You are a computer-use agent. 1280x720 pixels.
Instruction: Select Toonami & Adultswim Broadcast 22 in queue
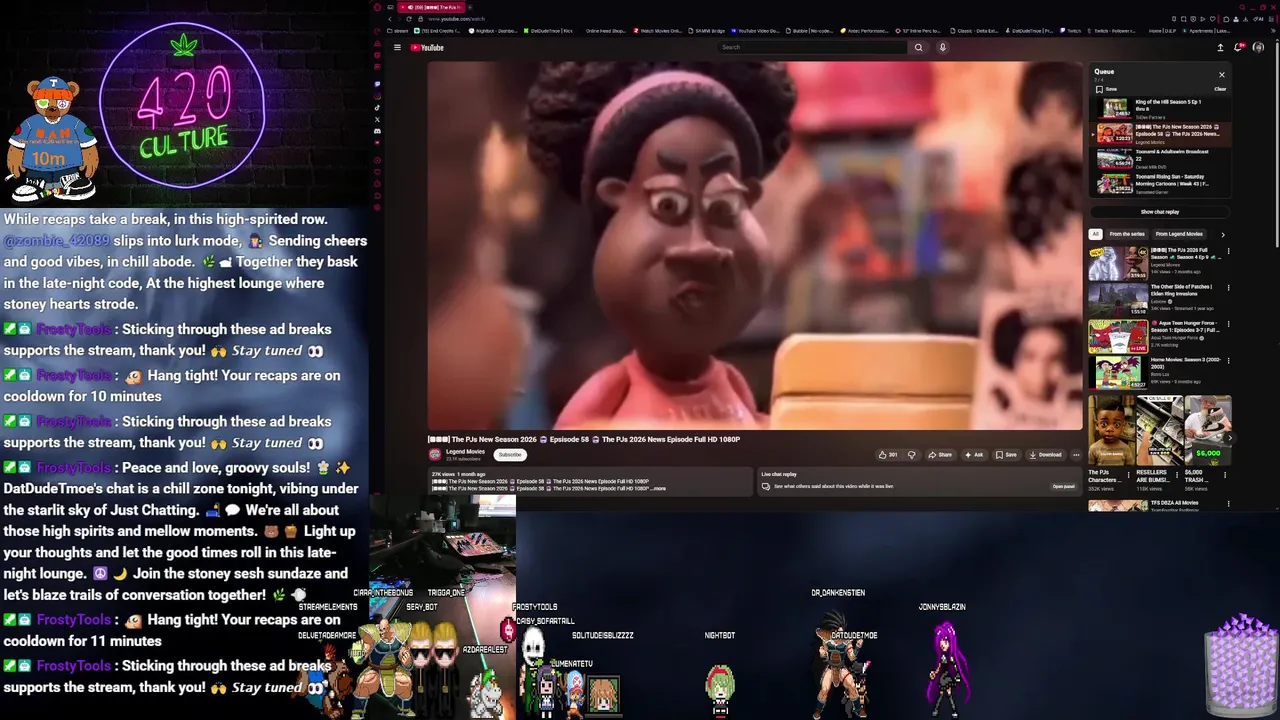(1160, 159)
